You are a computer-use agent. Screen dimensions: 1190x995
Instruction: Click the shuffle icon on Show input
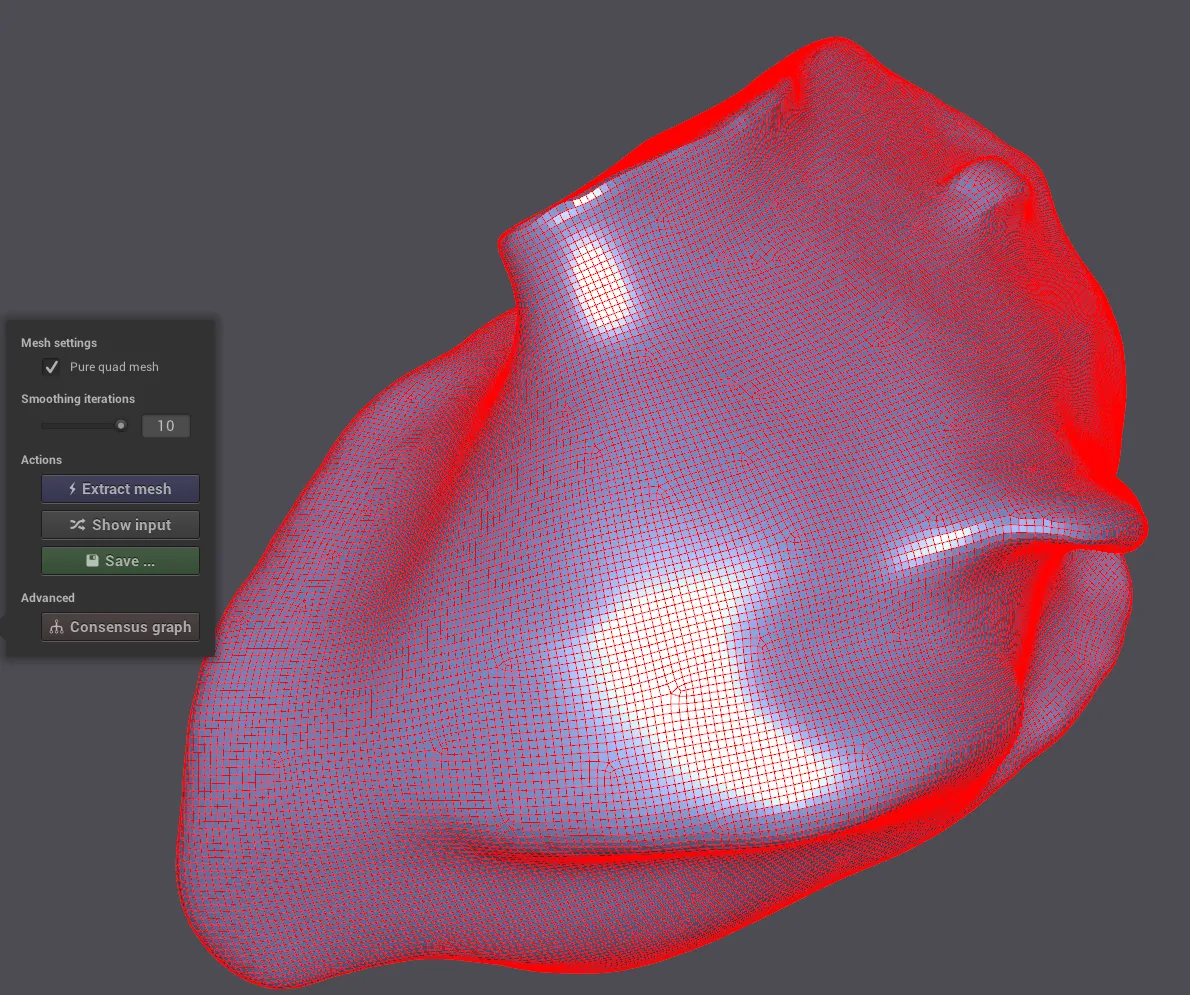[x=77, y=524]
